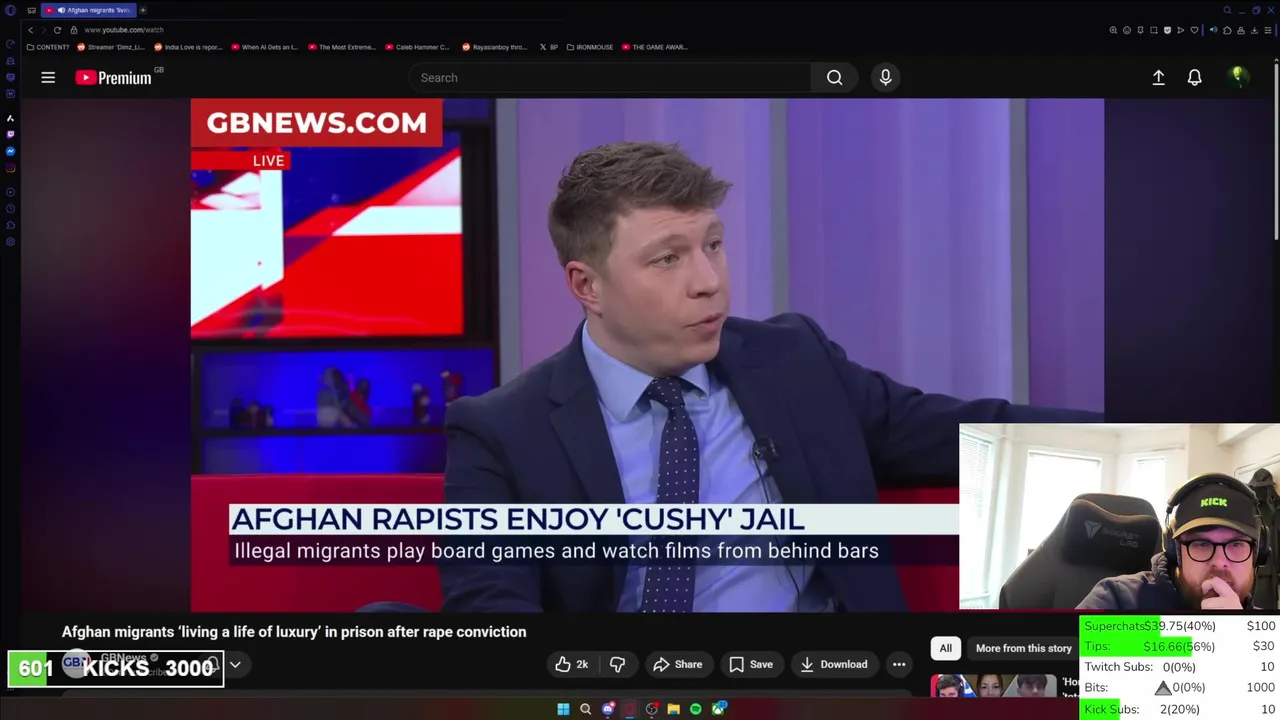The width and height of the screenshot is (1280, 720).
Task: Open the tab islands workspace icon
Action: [31, 10]
